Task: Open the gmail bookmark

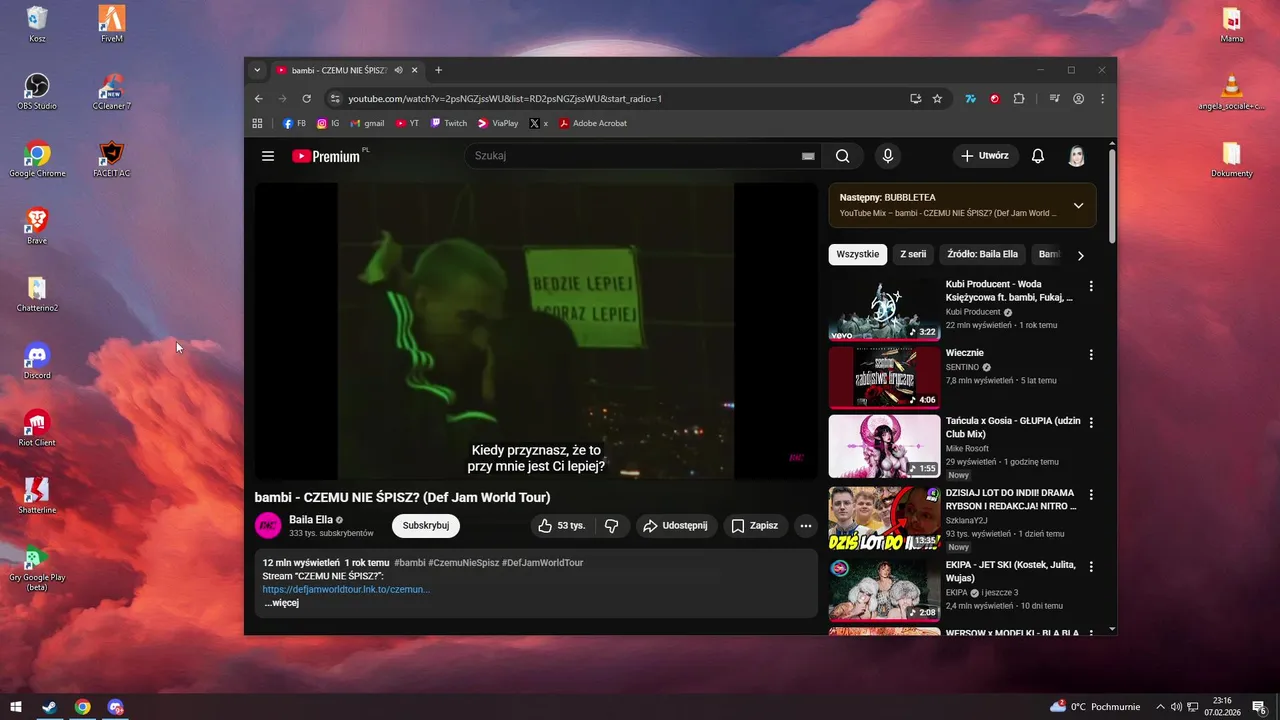Action: pyautogui.click(x=367, y=123)
